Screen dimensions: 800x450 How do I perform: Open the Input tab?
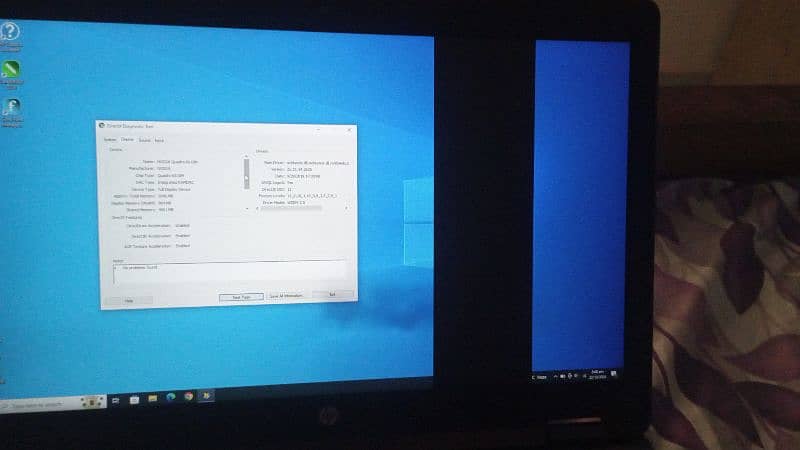[x=159, y=141]
